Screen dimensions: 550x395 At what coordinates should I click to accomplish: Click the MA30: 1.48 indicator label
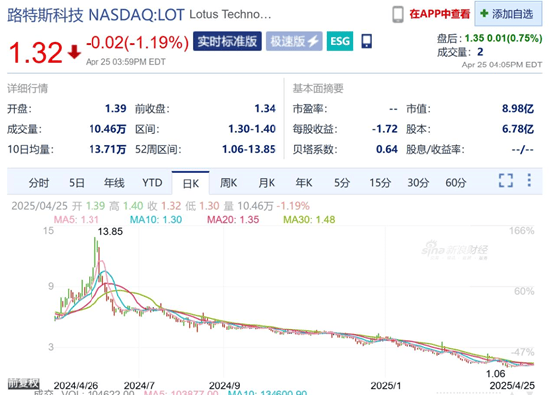coord(309,220)
